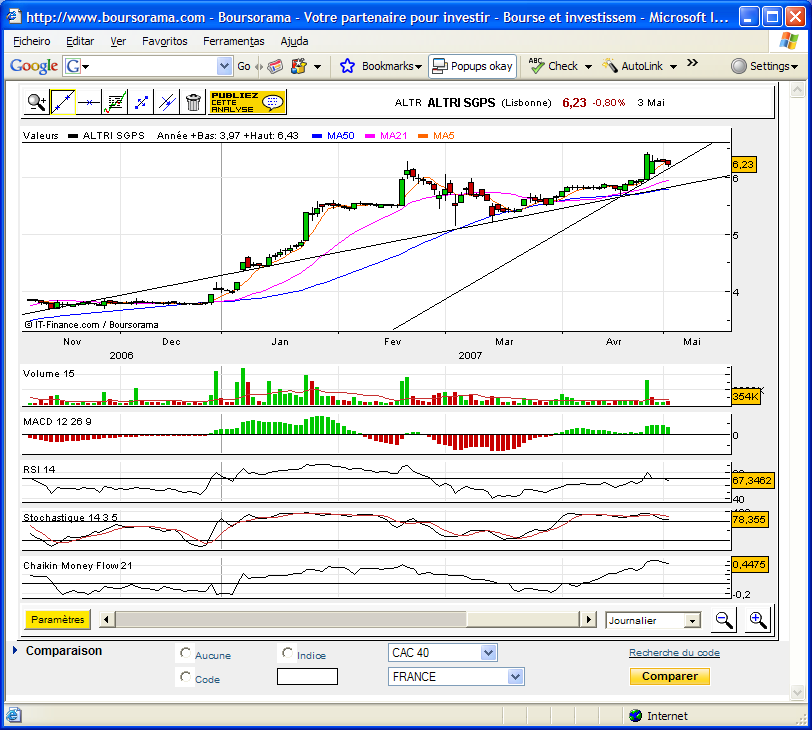Open the Editar menu

80,41
